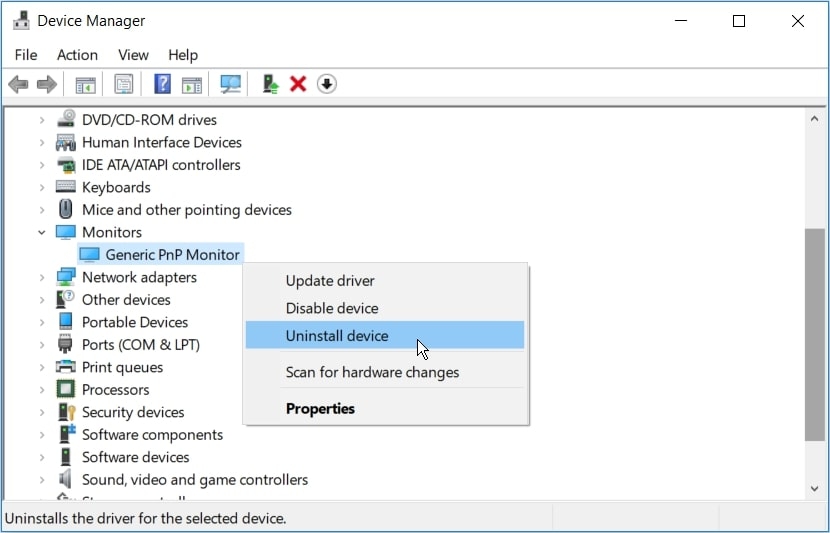Screen dimensions: 830x533
Task: Click Show/Hide Console Tree toolbar icon
Action: click(x=85, y=84)
